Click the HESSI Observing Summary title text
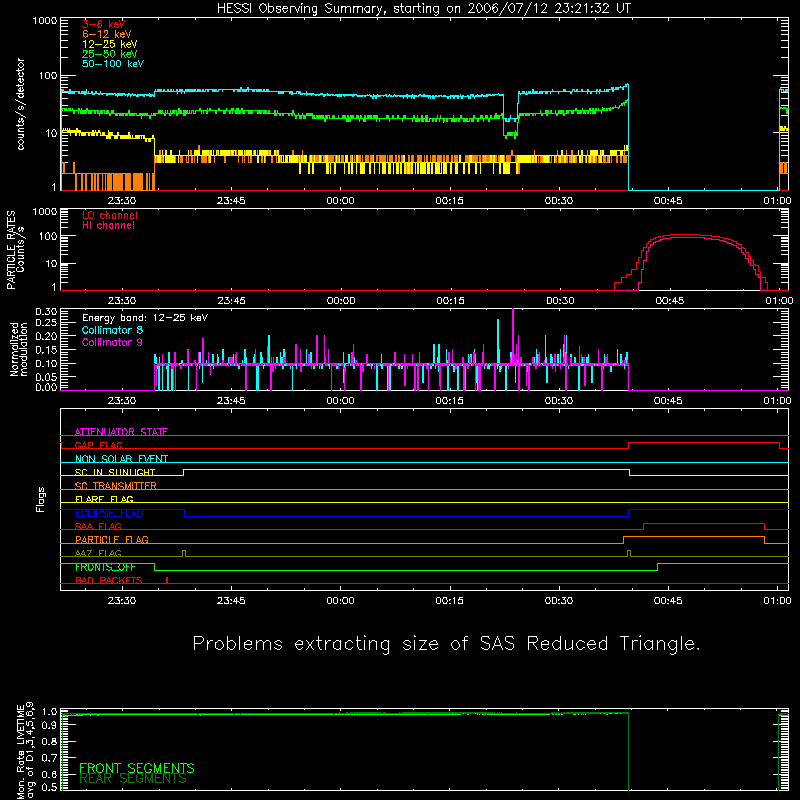The width and height of the screenshot is (800, 800). pos(424,8)
